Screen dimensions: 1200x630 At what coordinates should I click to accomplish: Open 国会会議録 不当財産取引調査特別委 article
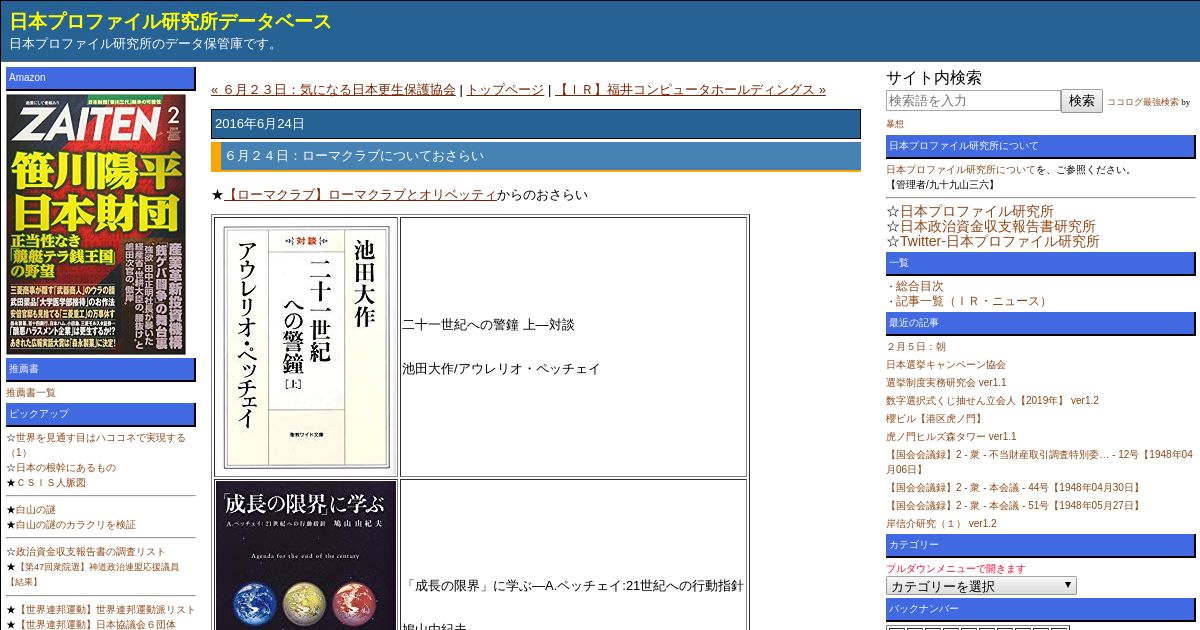click(x=1039, y=462)
